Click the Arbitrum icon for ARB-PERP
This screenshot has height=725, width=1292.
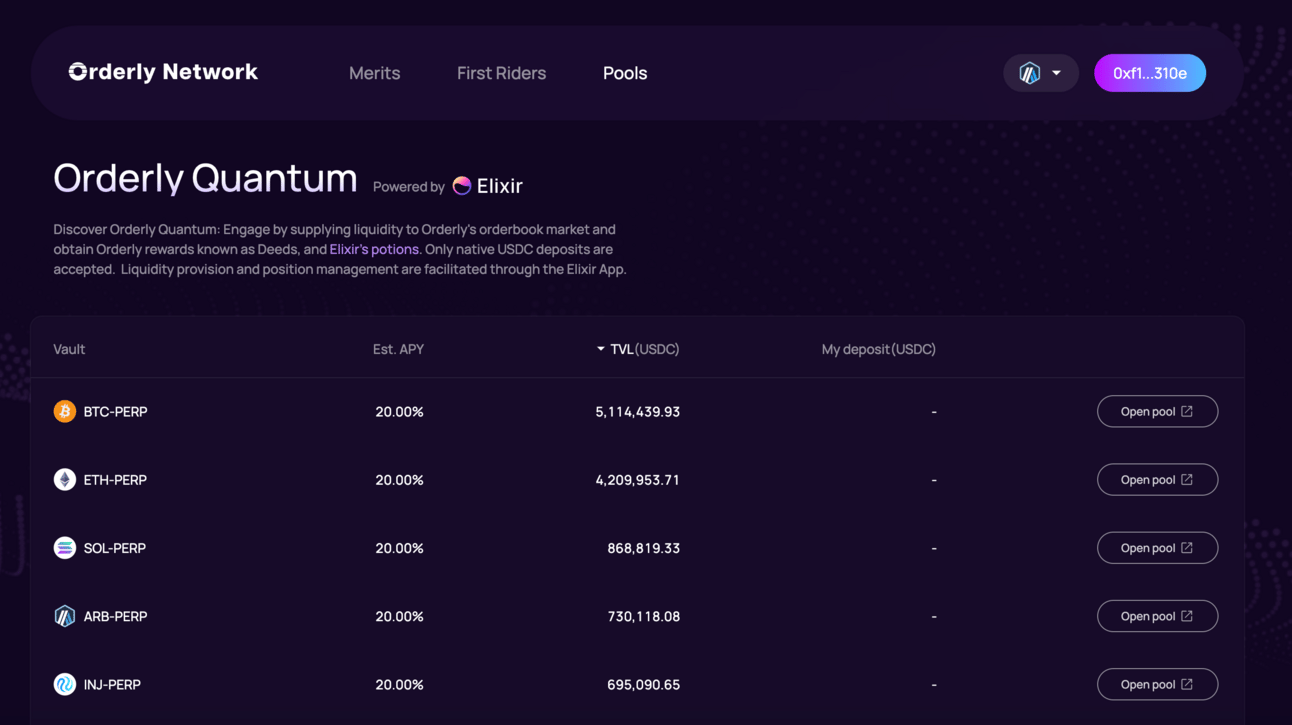pyautogui.click(x=65, y=616)
